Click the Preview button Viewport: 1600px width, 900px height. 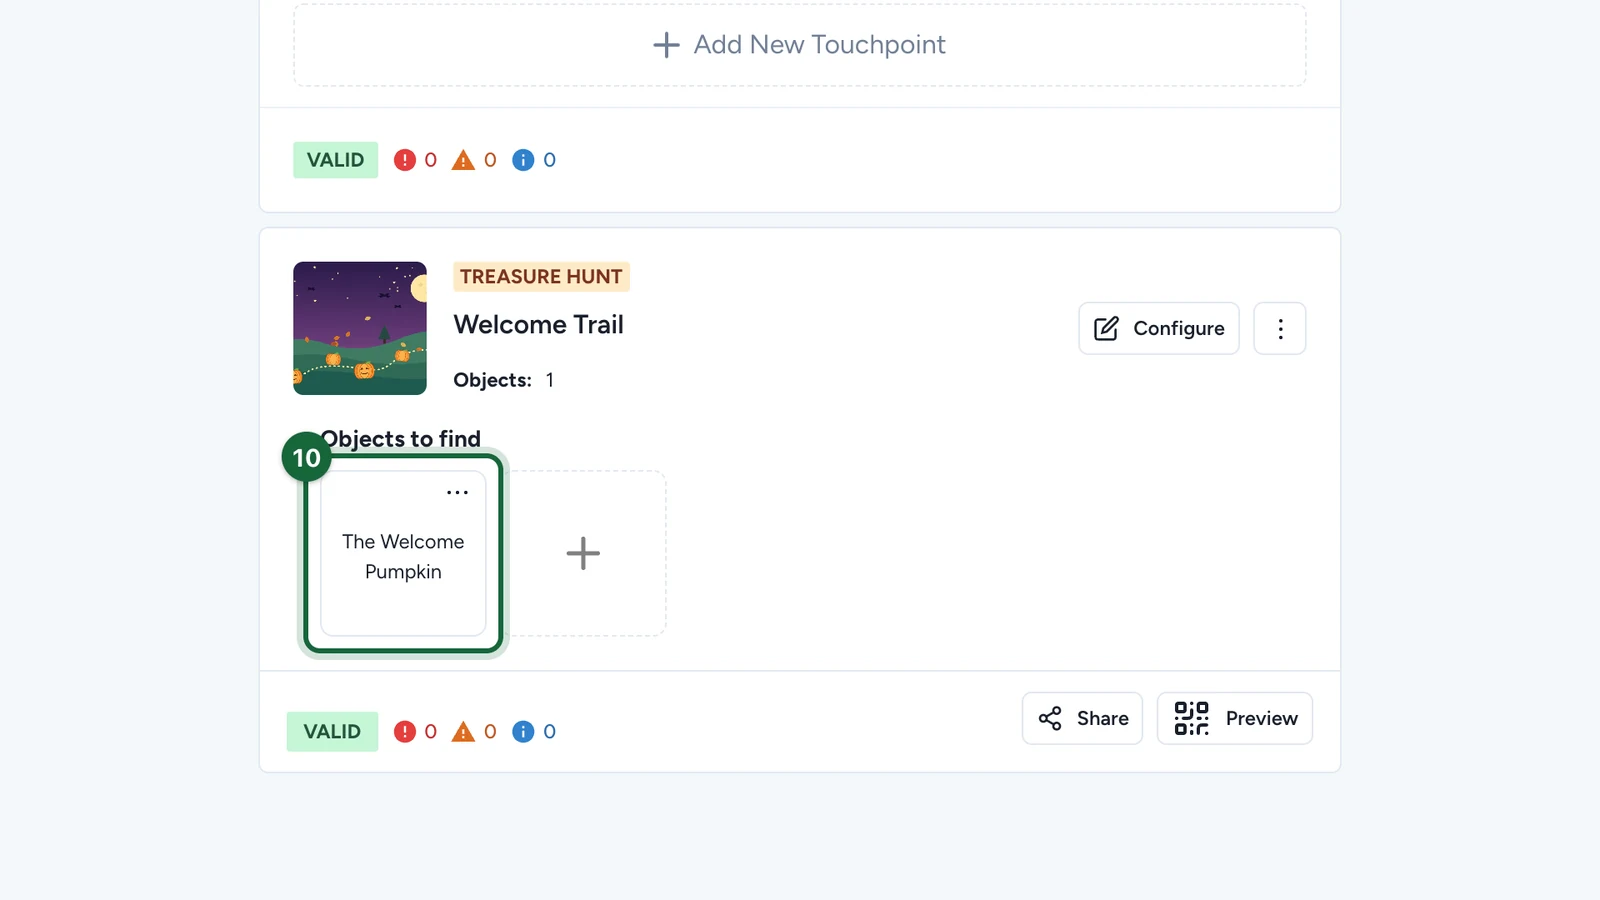tap(1235, 718)
